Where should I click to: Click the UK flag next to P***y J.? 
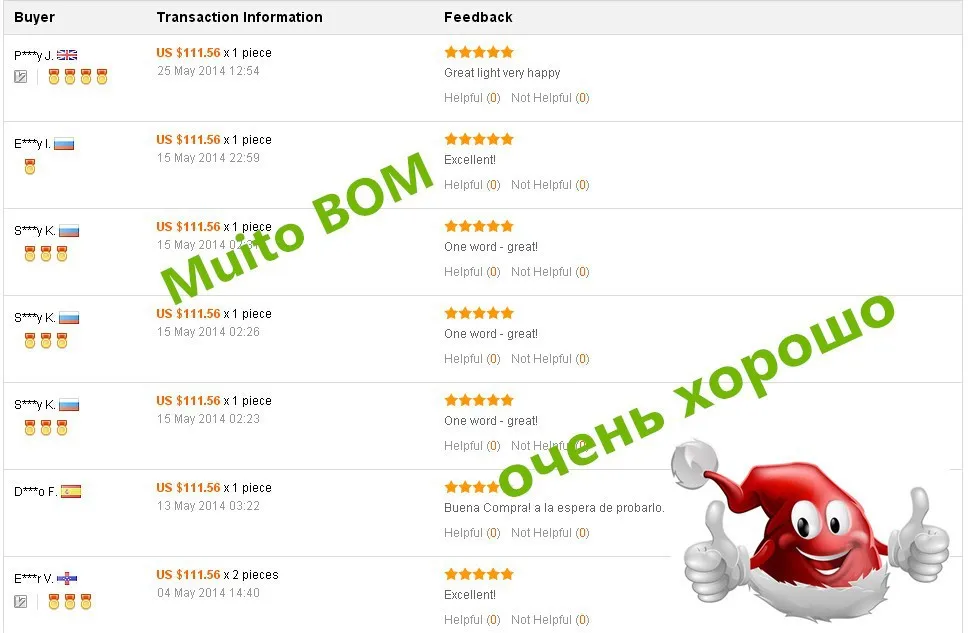click(67, 55)
